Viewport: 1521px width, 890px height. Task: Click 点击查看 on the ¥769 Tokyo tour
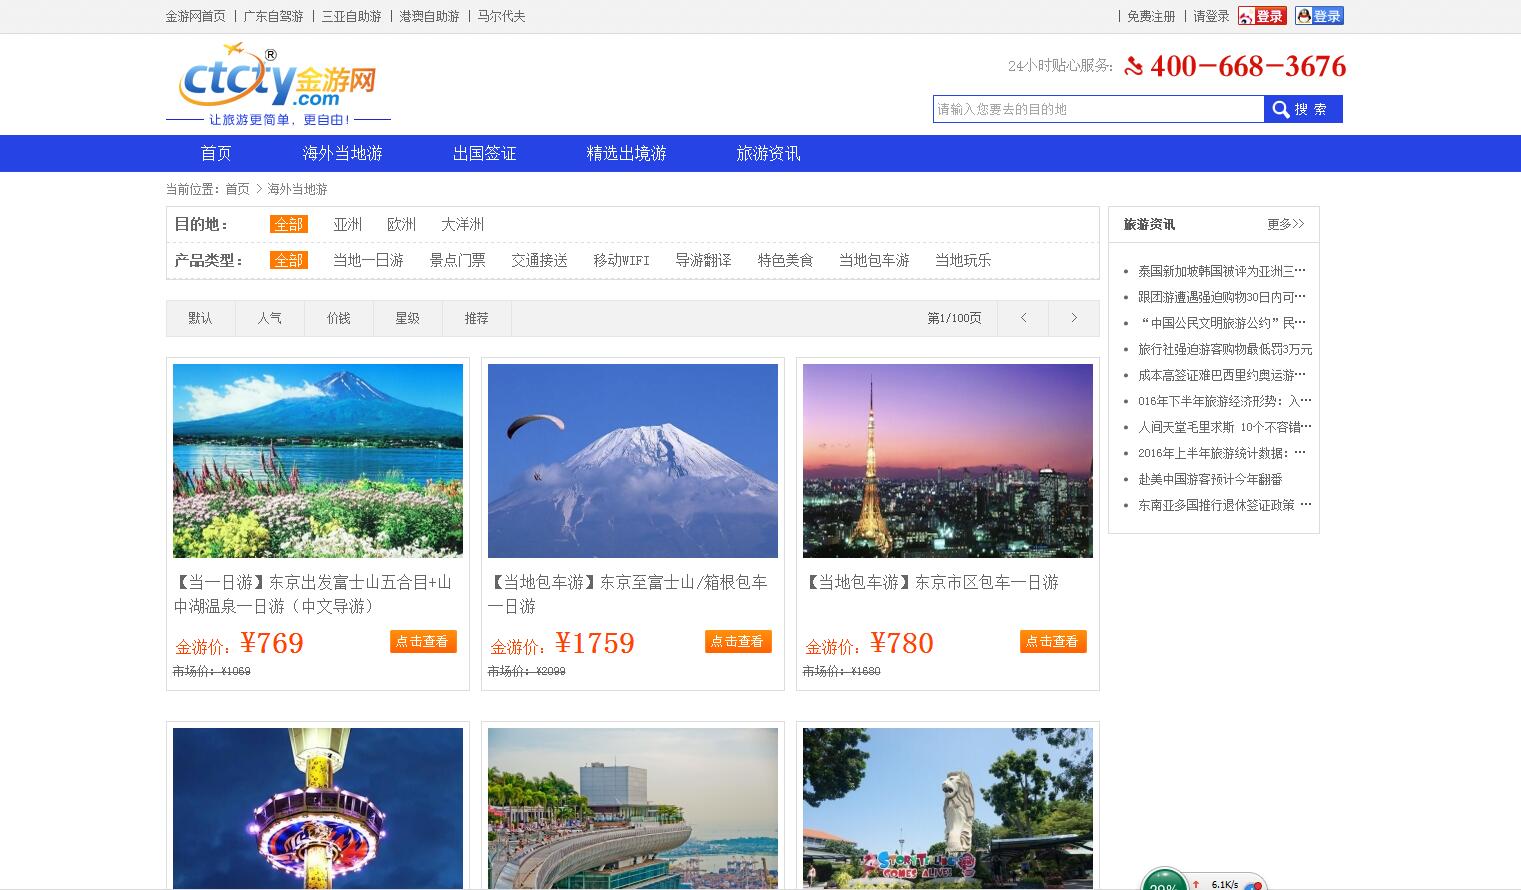click(422, 641)
